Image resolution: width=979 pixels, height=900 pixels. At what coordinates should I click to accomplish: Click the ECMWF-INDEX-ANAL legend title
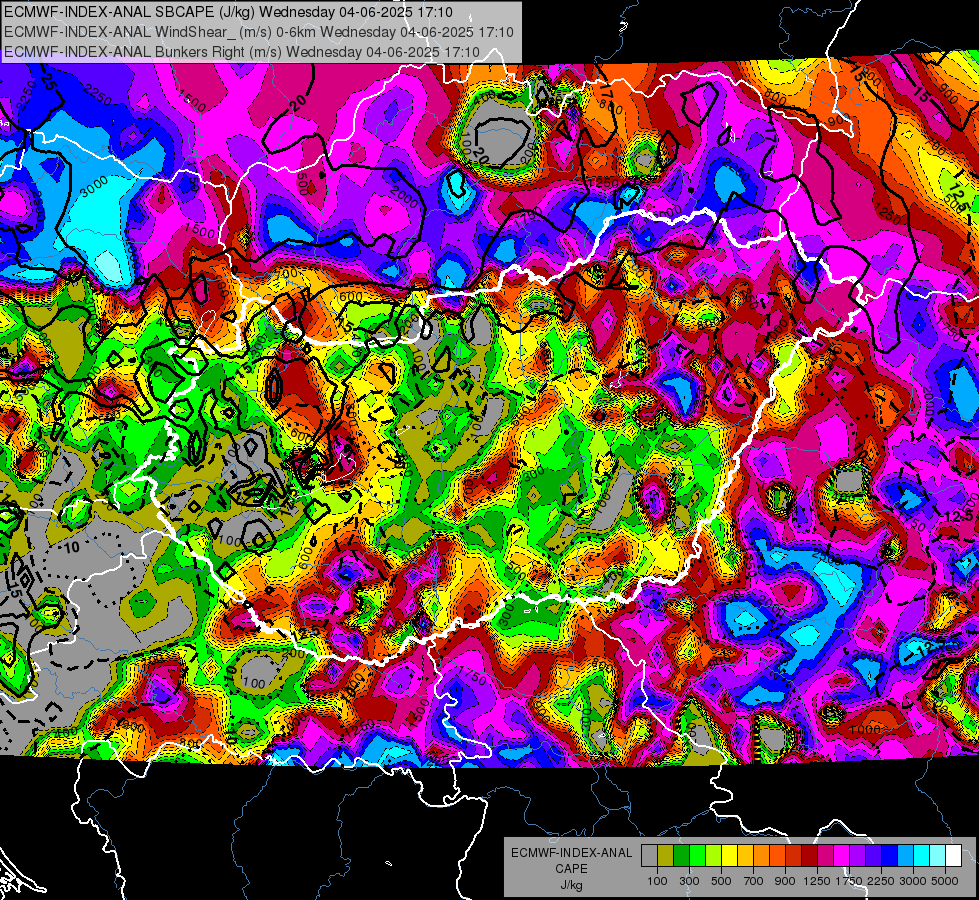pos(572,853)
